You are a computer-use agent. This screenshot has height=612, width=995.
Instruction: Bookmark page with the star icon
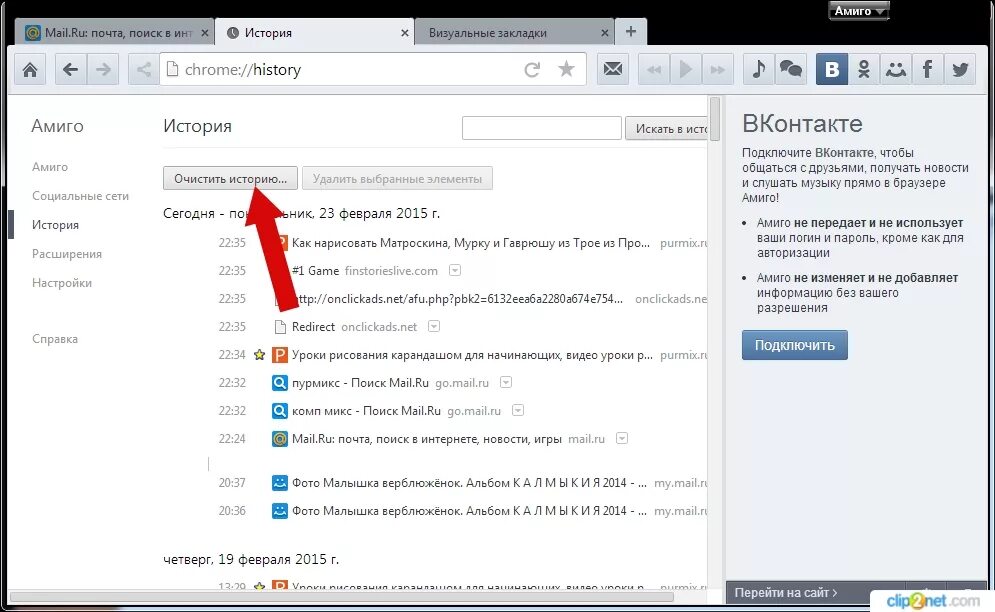[566, 69]
